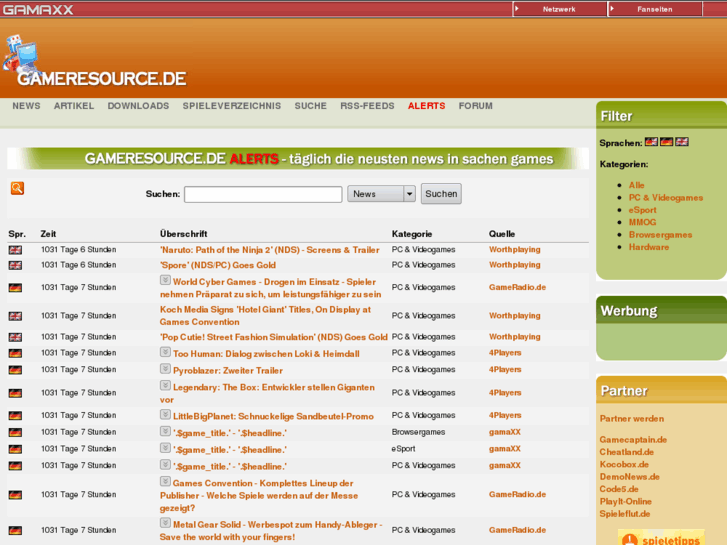727x545 pixels.
Task: Click '1031 Tage 6 Stunden' in Spore row
Action: [78, 265]
